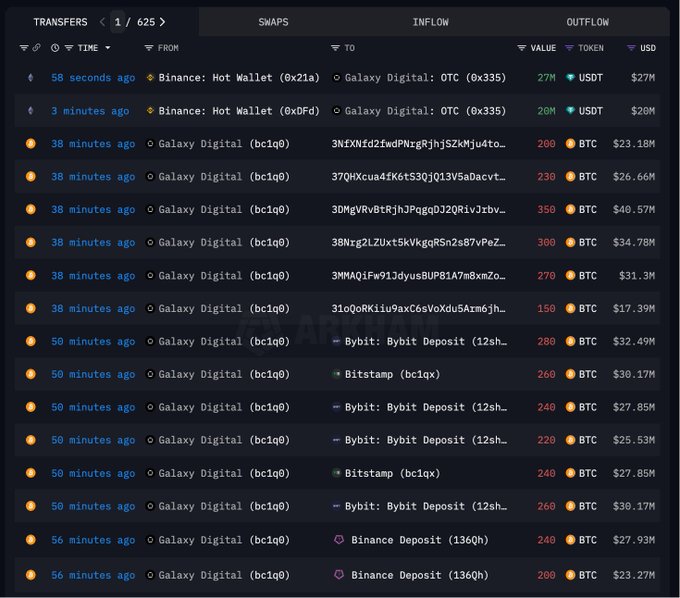Click USDT token icon in 27M row
The image size is (680, 598).
point(570,78)
